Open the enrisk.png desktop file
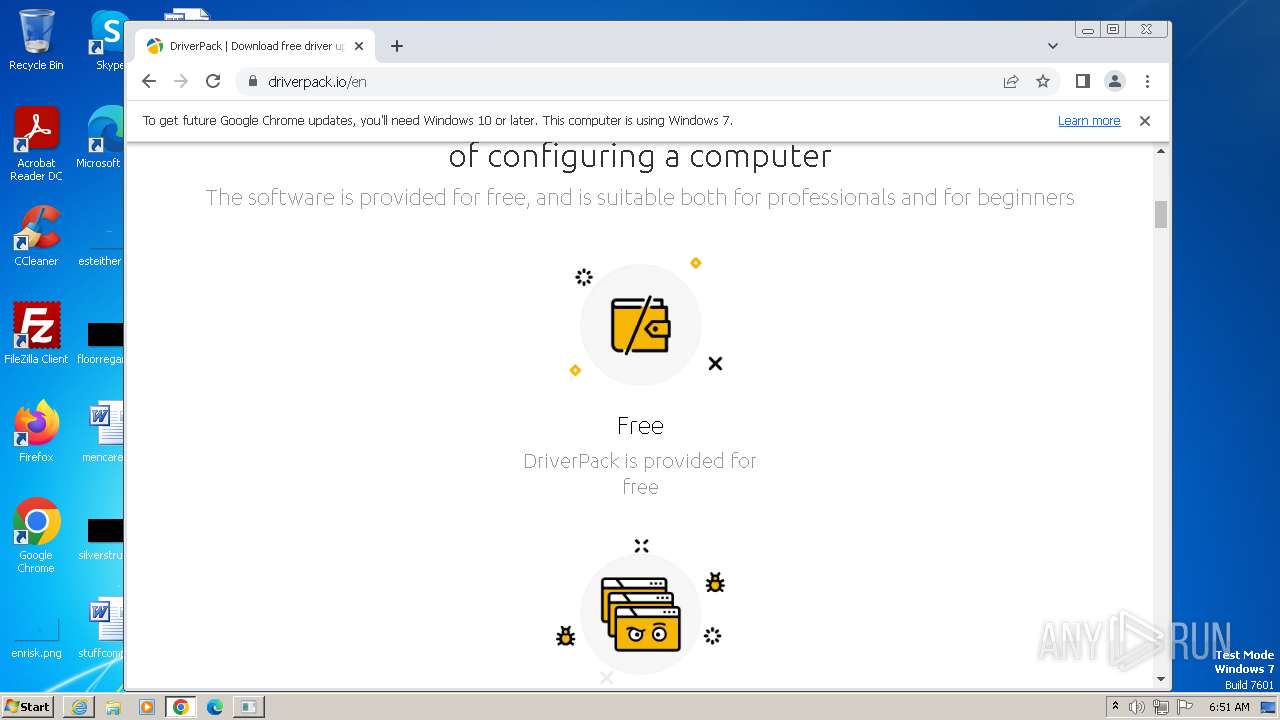This screenshot has width=1280, height=720. (x=36, y=636)
